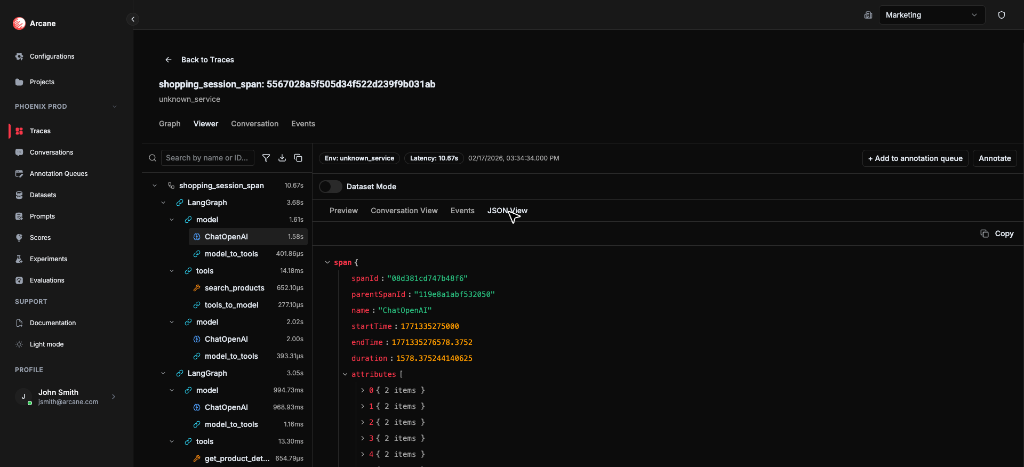Collapse the LangGraph node with 3.68s
This screenshot has height=467, width=1024.
pyautogui.click(x=163, y=202)
